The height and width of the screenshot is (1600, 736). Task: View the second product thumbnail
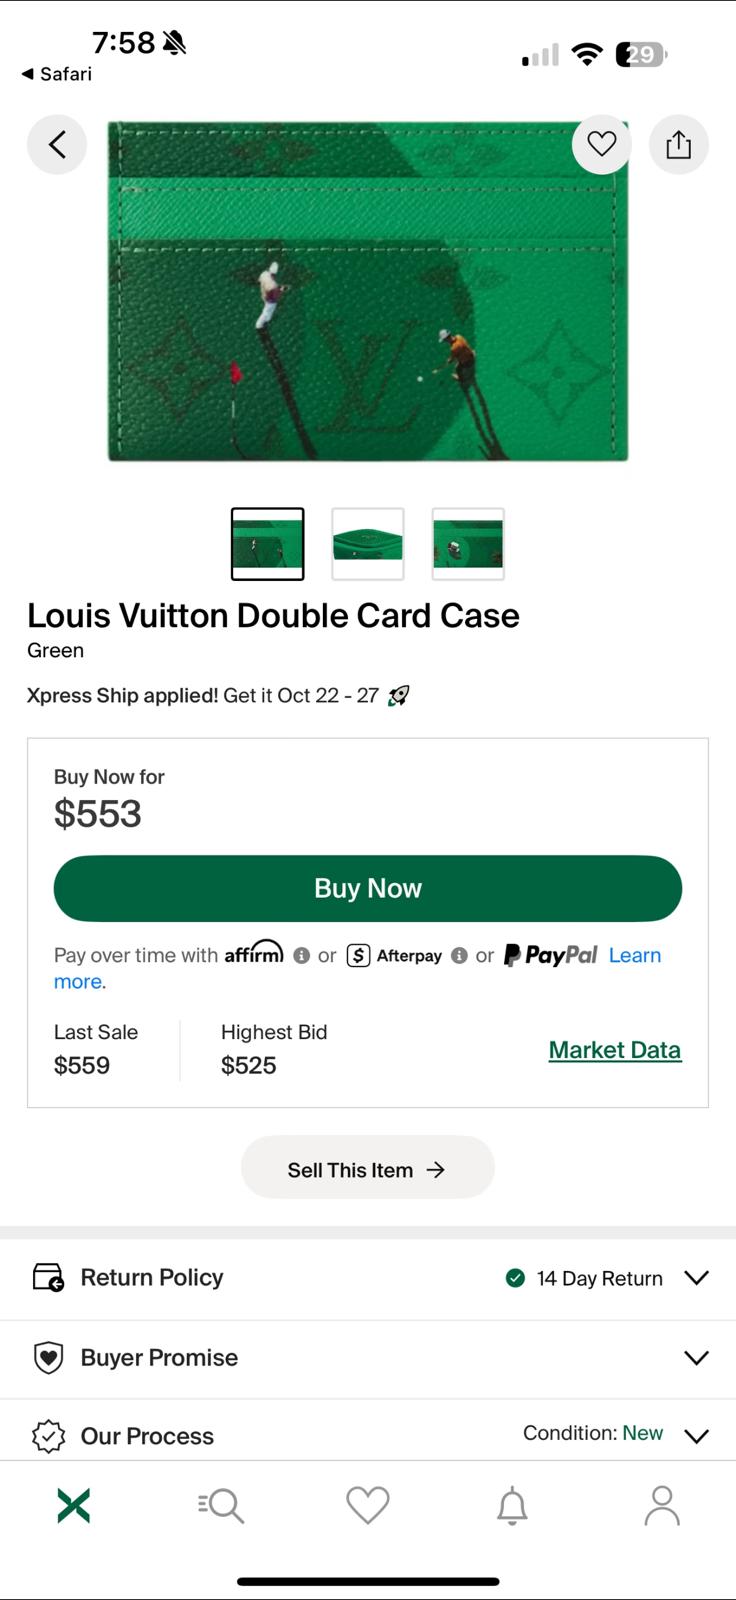pos(368,544)
